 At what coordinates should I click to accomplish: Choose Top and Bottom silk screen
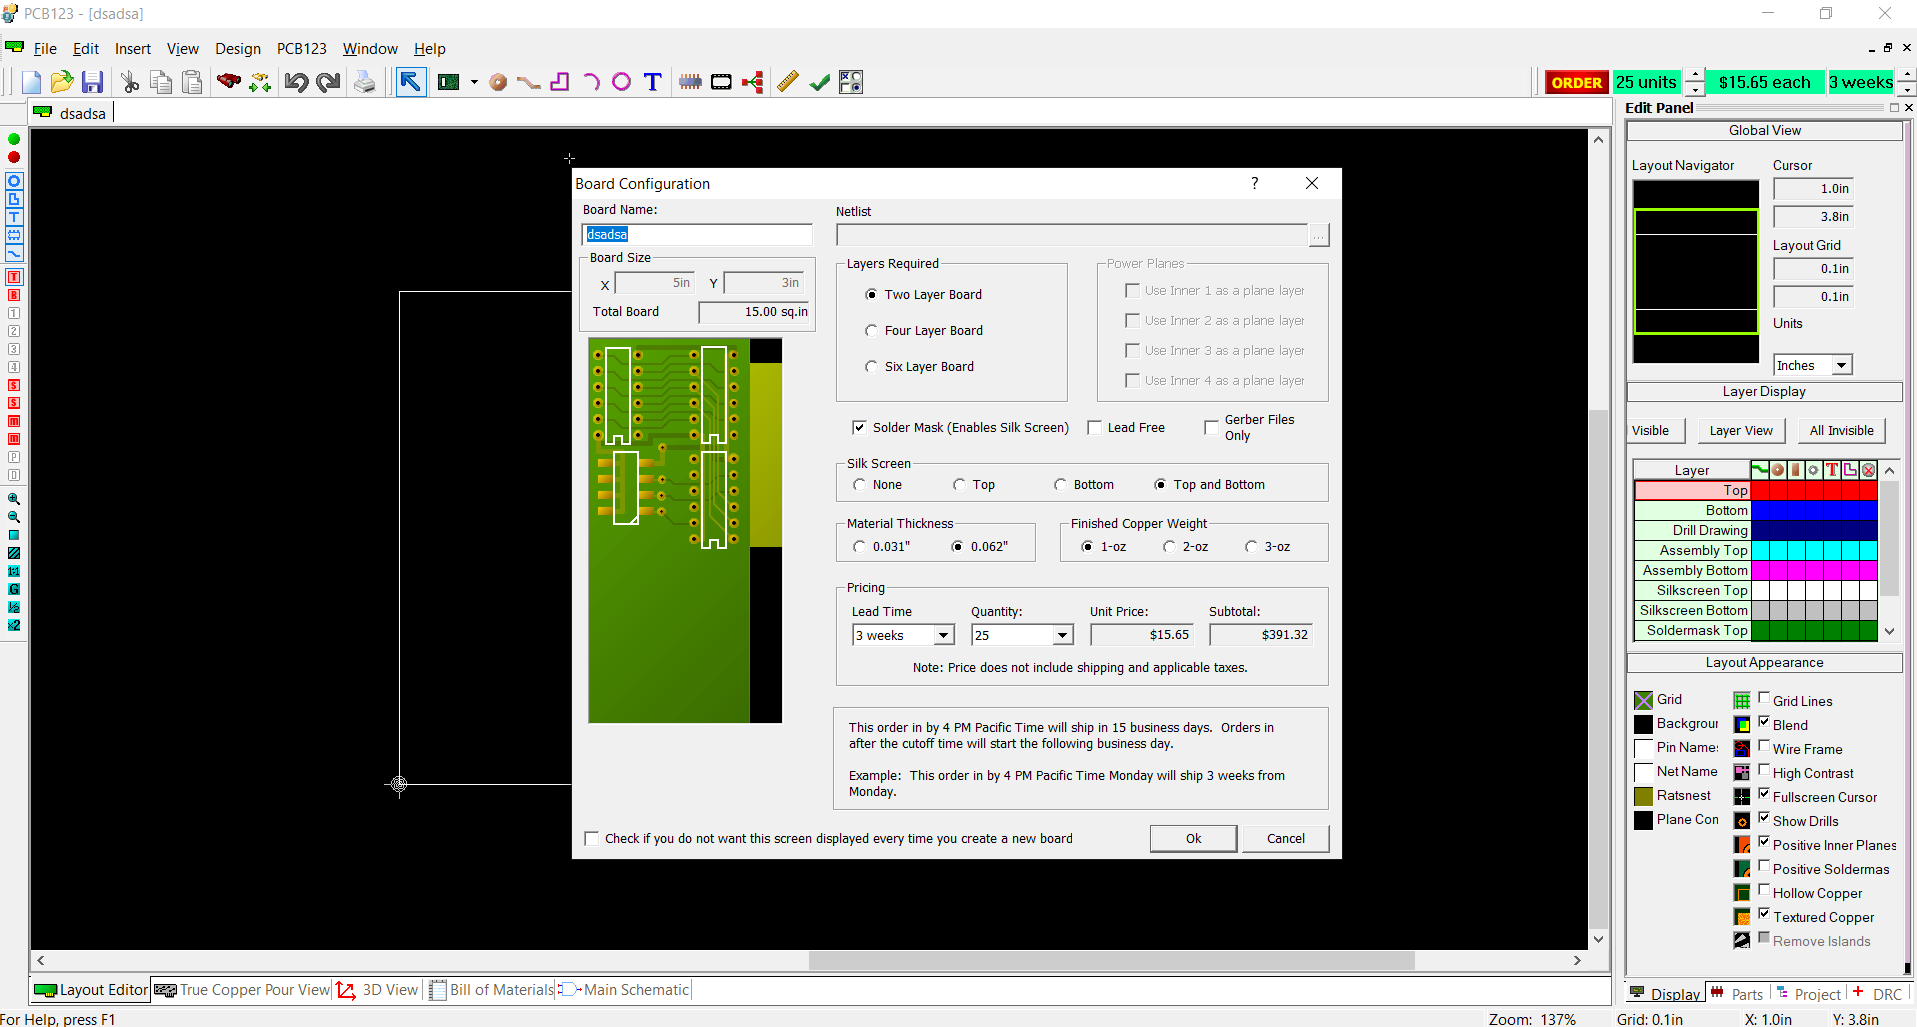(x=1160, y=484)
